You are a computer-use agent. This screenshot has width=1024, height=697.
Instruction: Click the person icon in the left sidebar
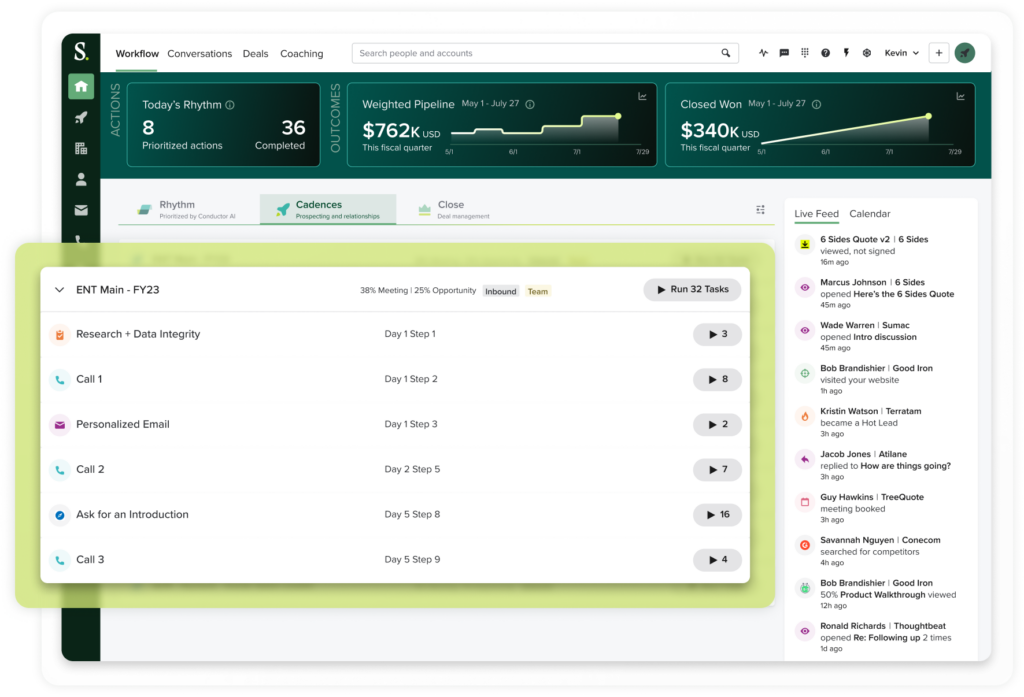pyautogui.click(x=81, y=180)
